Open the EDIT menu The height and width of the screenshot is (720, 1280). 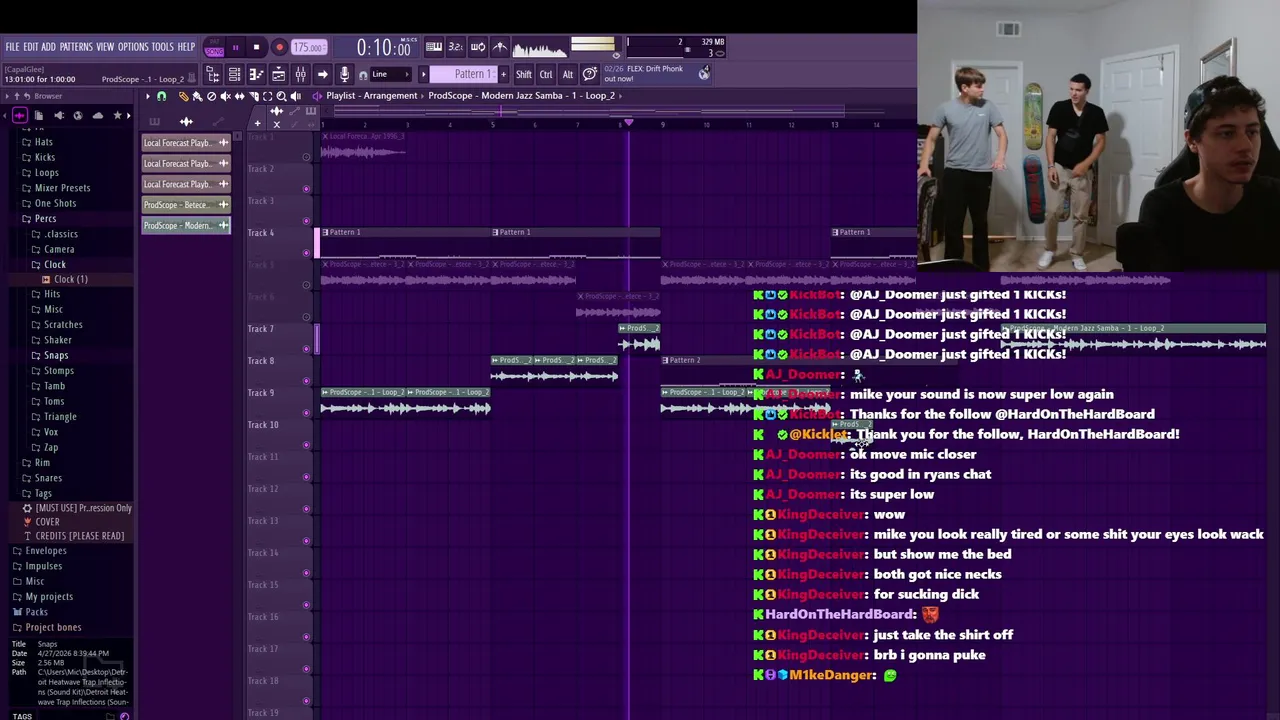(x=31, y=47)
